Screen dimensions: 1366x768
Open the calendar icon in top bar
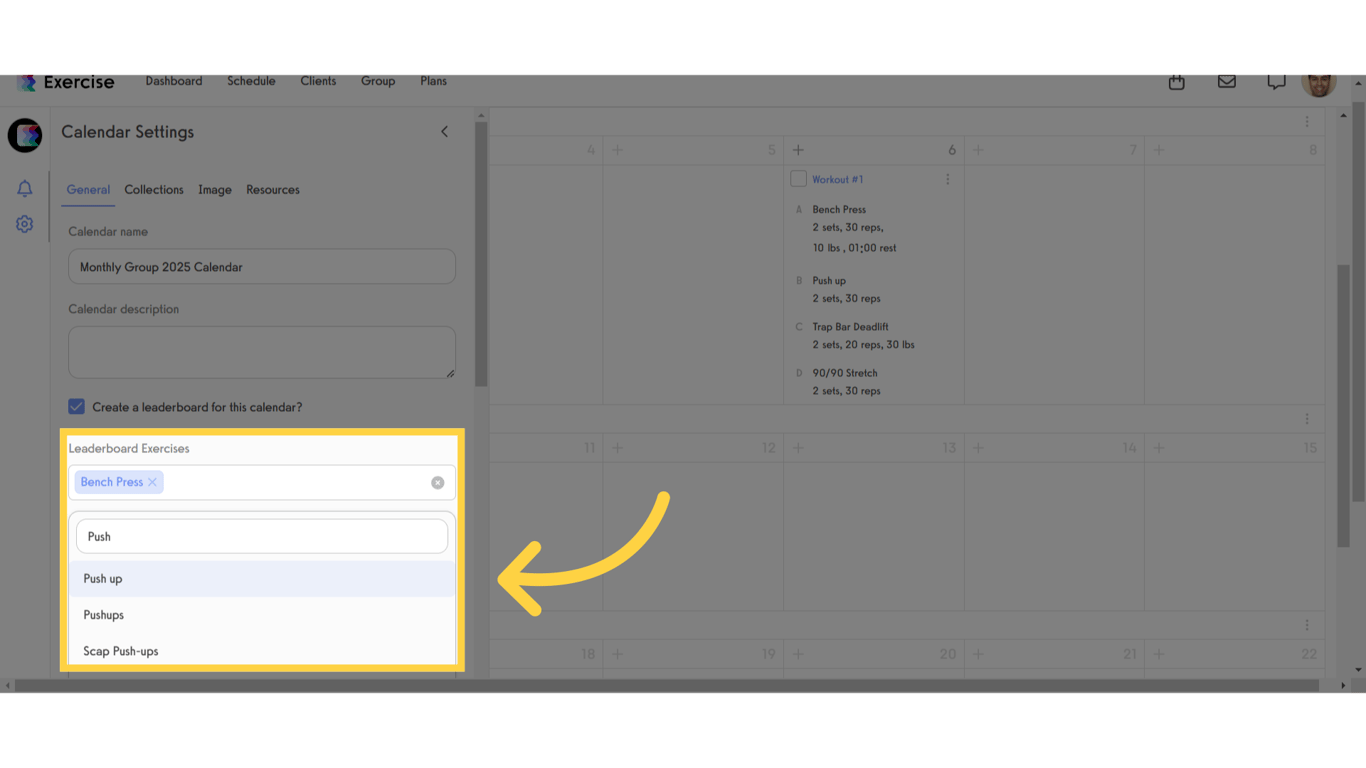coord(1177,82)
